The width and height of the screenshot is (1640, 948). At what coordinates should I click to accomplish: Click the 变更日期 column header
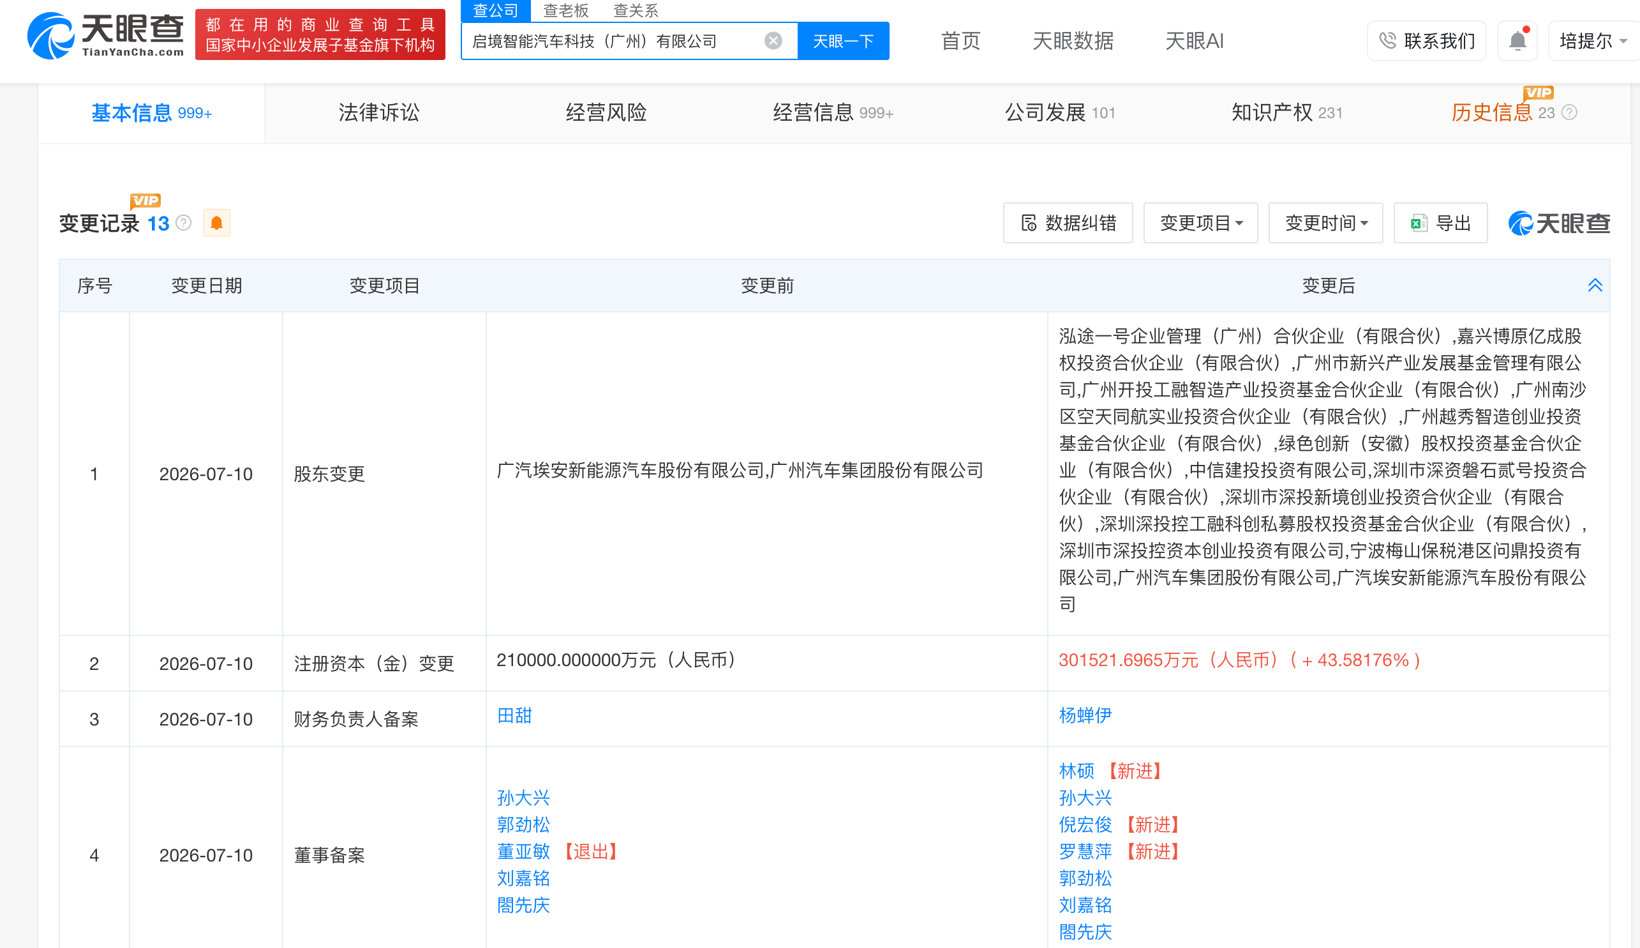[x=206, y=286]
